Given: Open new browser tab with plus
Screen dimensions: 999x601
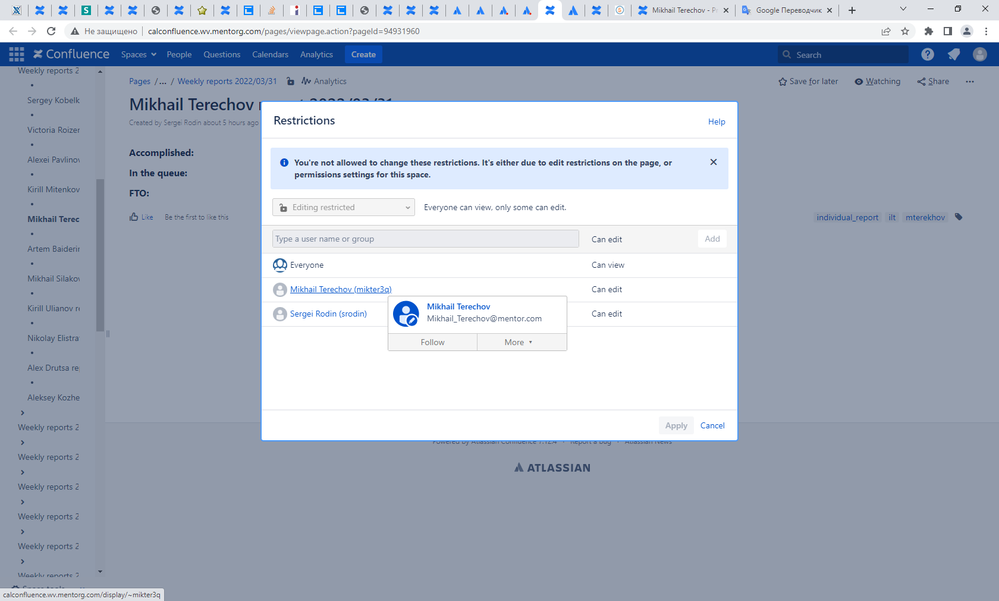Looking at the screenshot, I should [852, 10].
